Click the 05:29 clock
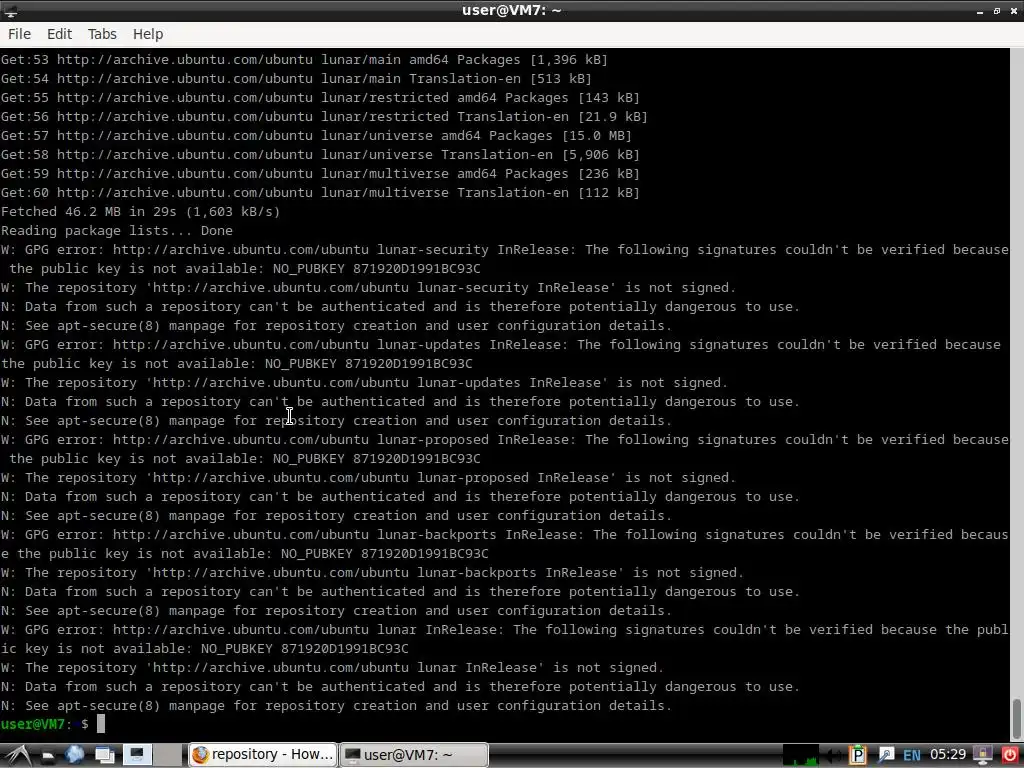 (x=948, y=754)
